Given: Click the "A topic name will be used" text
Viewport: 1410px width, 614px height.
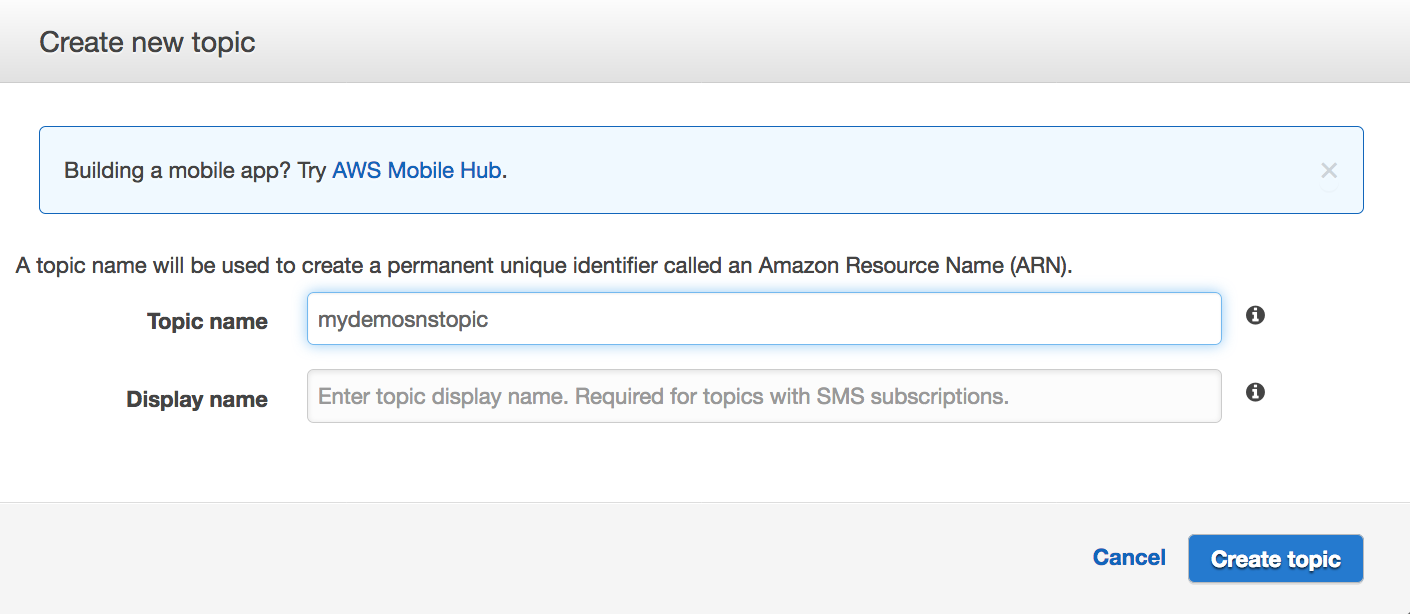Looking at the screenshot, I should pos(130,266).
